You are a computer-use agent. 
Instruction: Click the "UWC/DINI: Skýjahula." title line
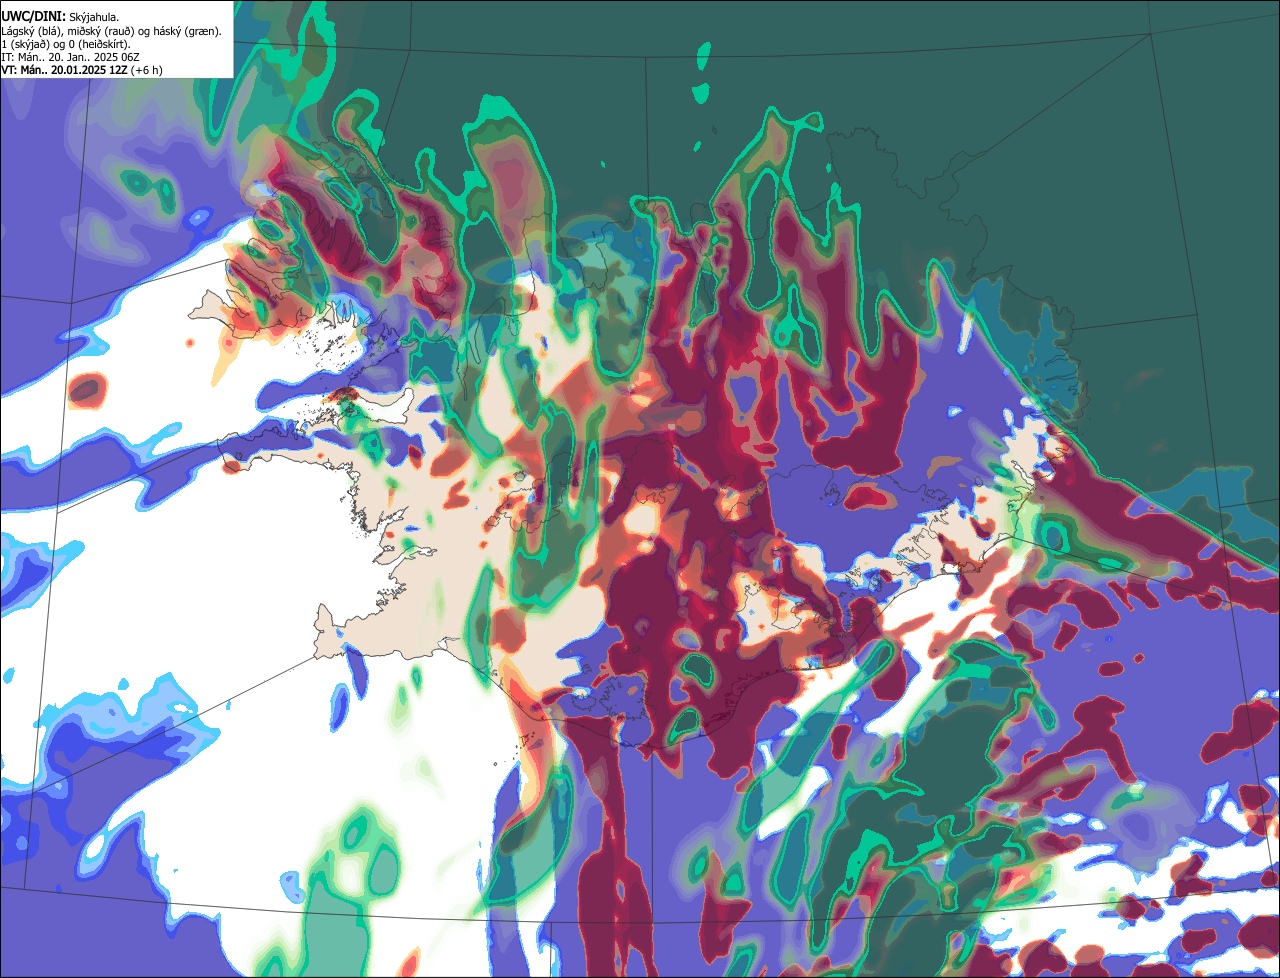60,16
